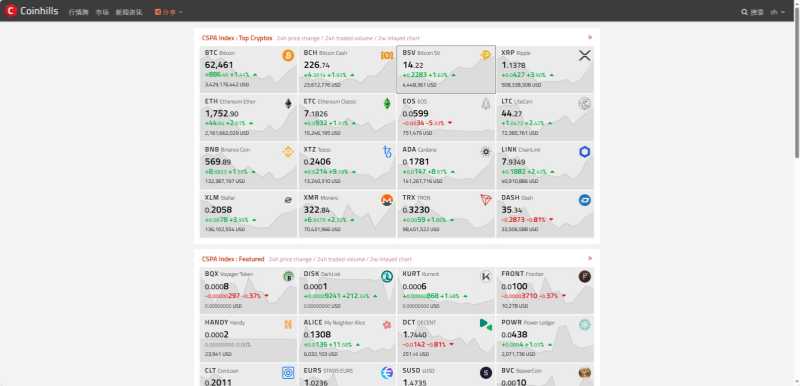This screenshot has width=800, height=386.
Task: Click the POWR price 0.0438
Action: point(514,334)
